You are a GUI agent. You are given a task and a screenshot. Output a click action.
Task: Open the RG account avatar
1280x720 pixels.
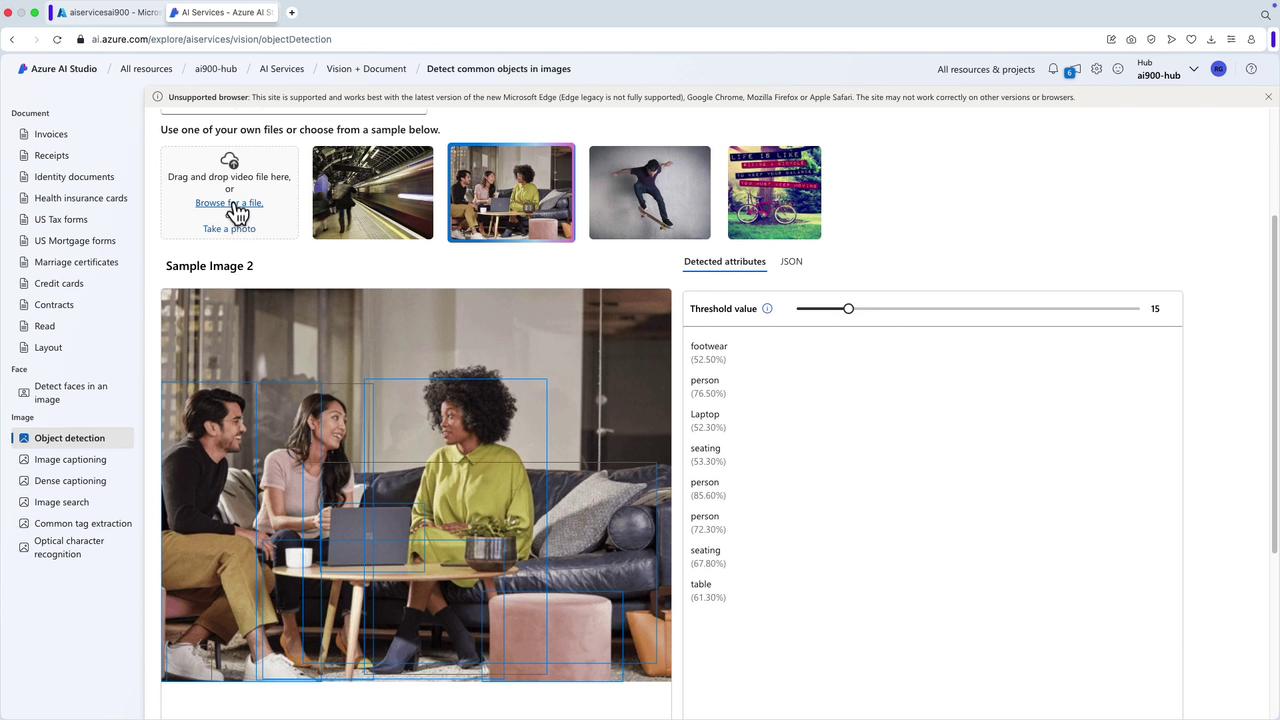click(x=1218, y=69)
